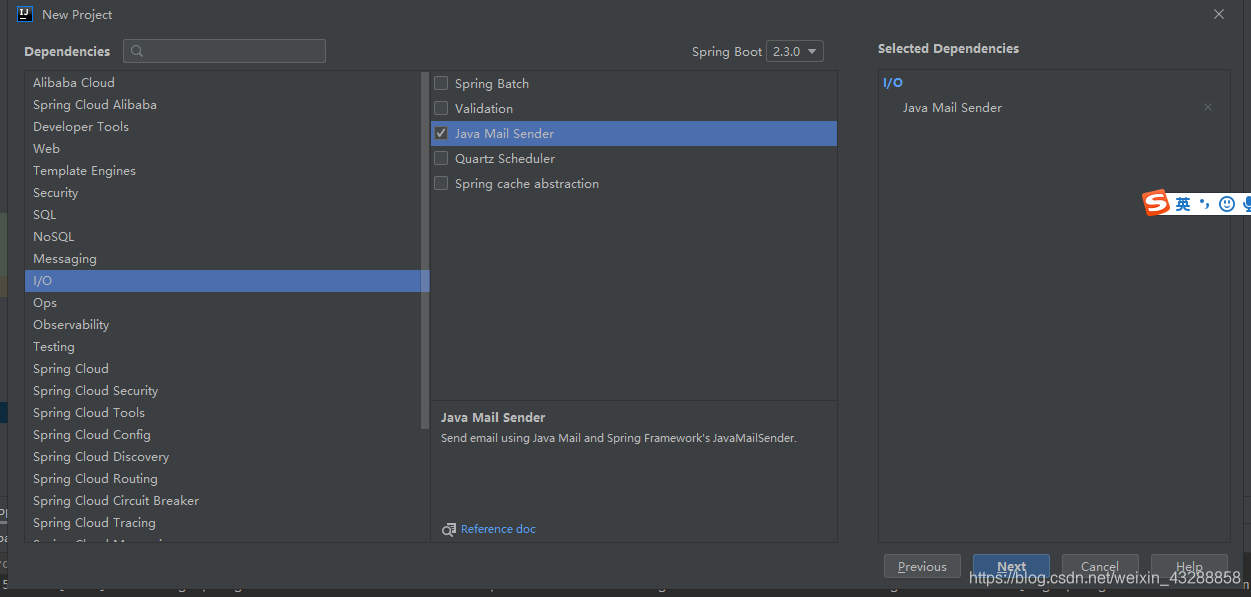Viewport: 1251px width, 597px height.
Task: Click the Previous button
Action: point(922,566)
